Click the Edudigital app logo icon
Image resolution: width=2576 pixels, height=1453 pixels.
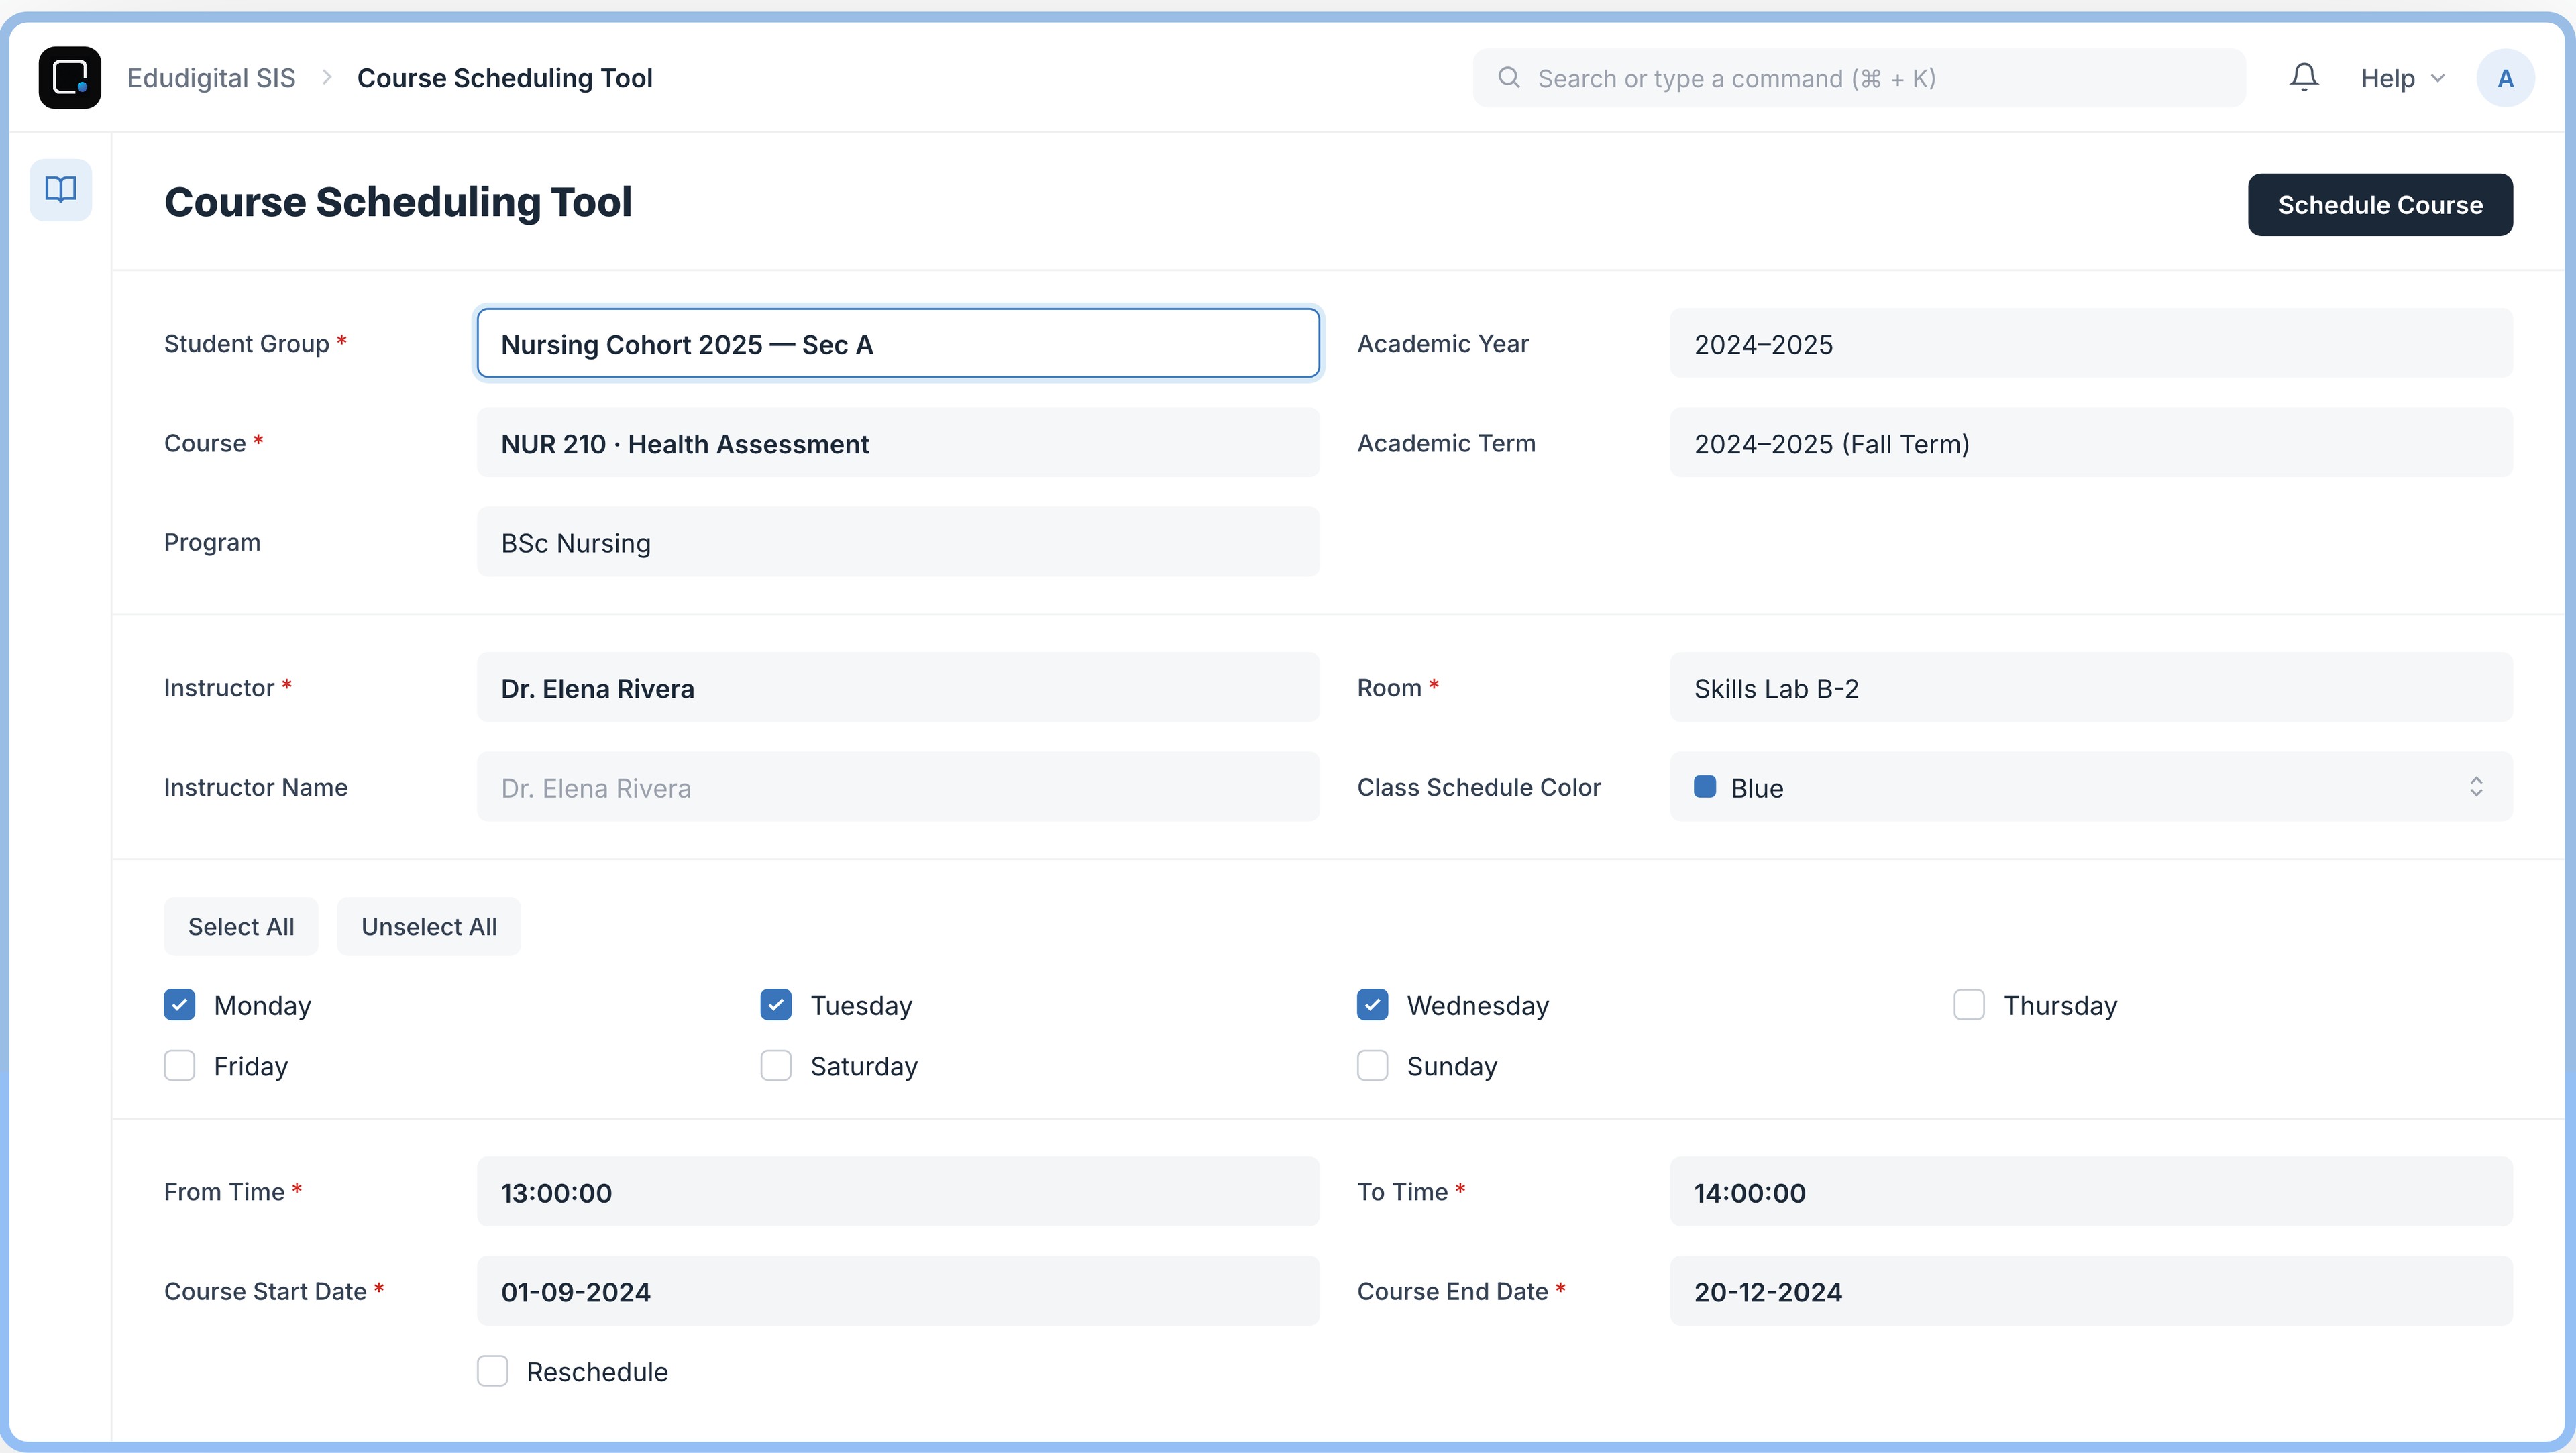tap(70, 78)
